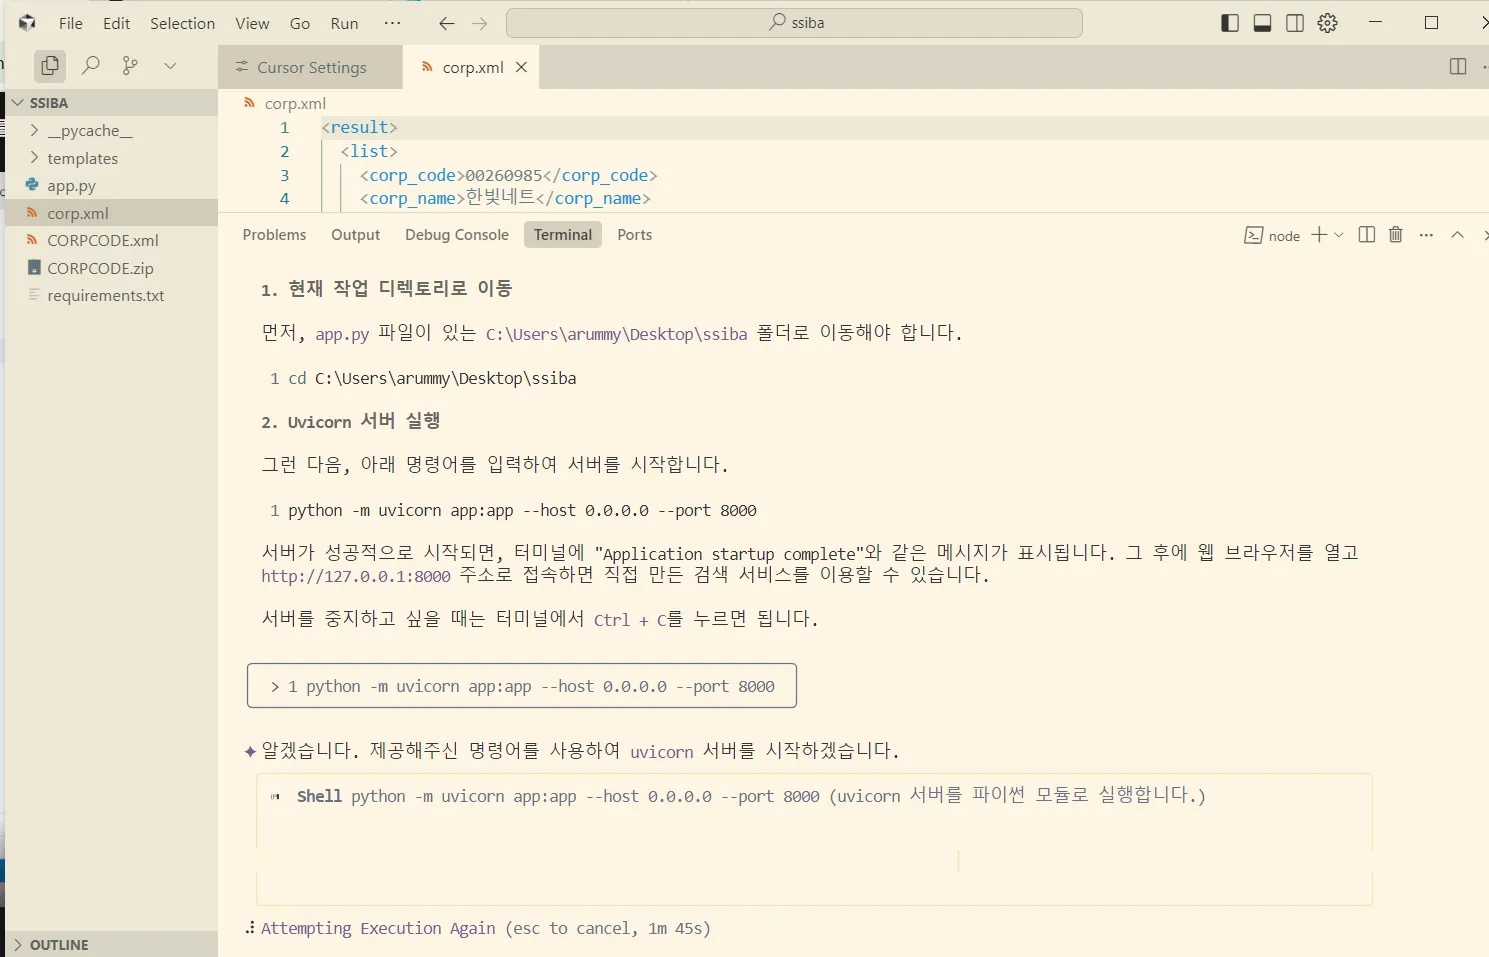The image size is (1489, 957).
Task: Open the Go menu
Action: pyautogui.click(x=300, y=23)
